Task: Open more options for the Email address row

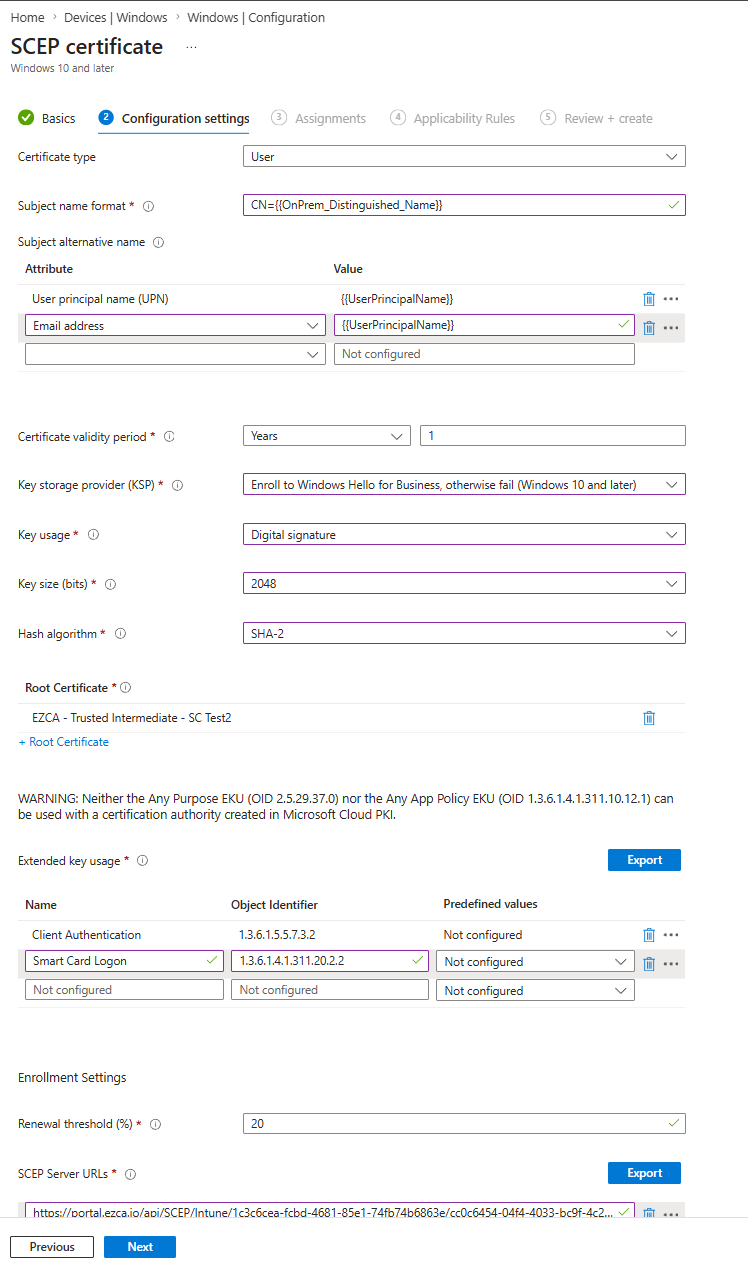Action: 671,327
